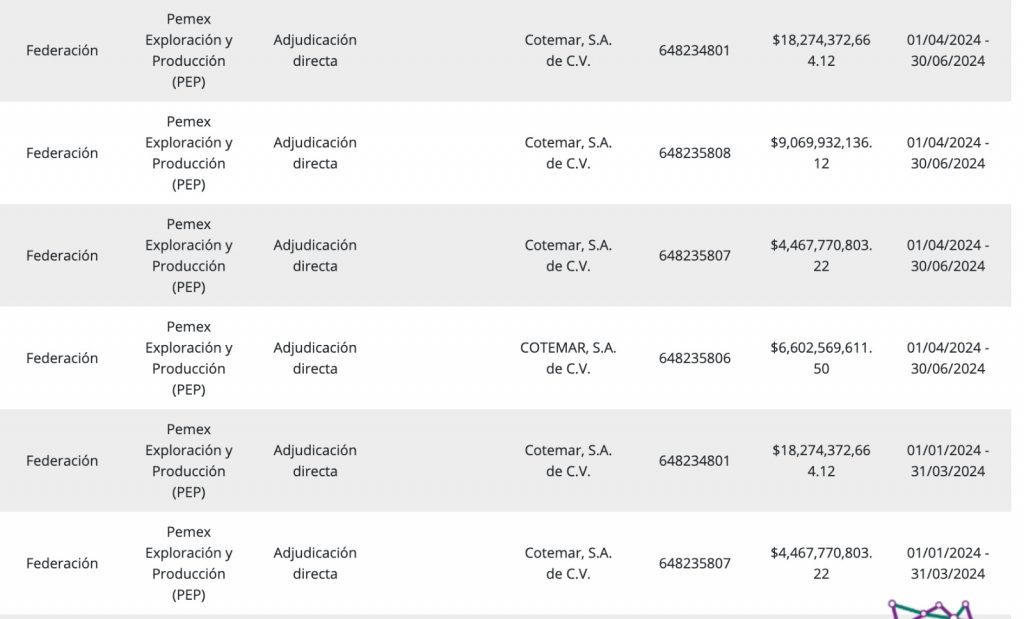Click Federación in the 648235806 contract row
1024x619 pixels.
tap(62, 358)
